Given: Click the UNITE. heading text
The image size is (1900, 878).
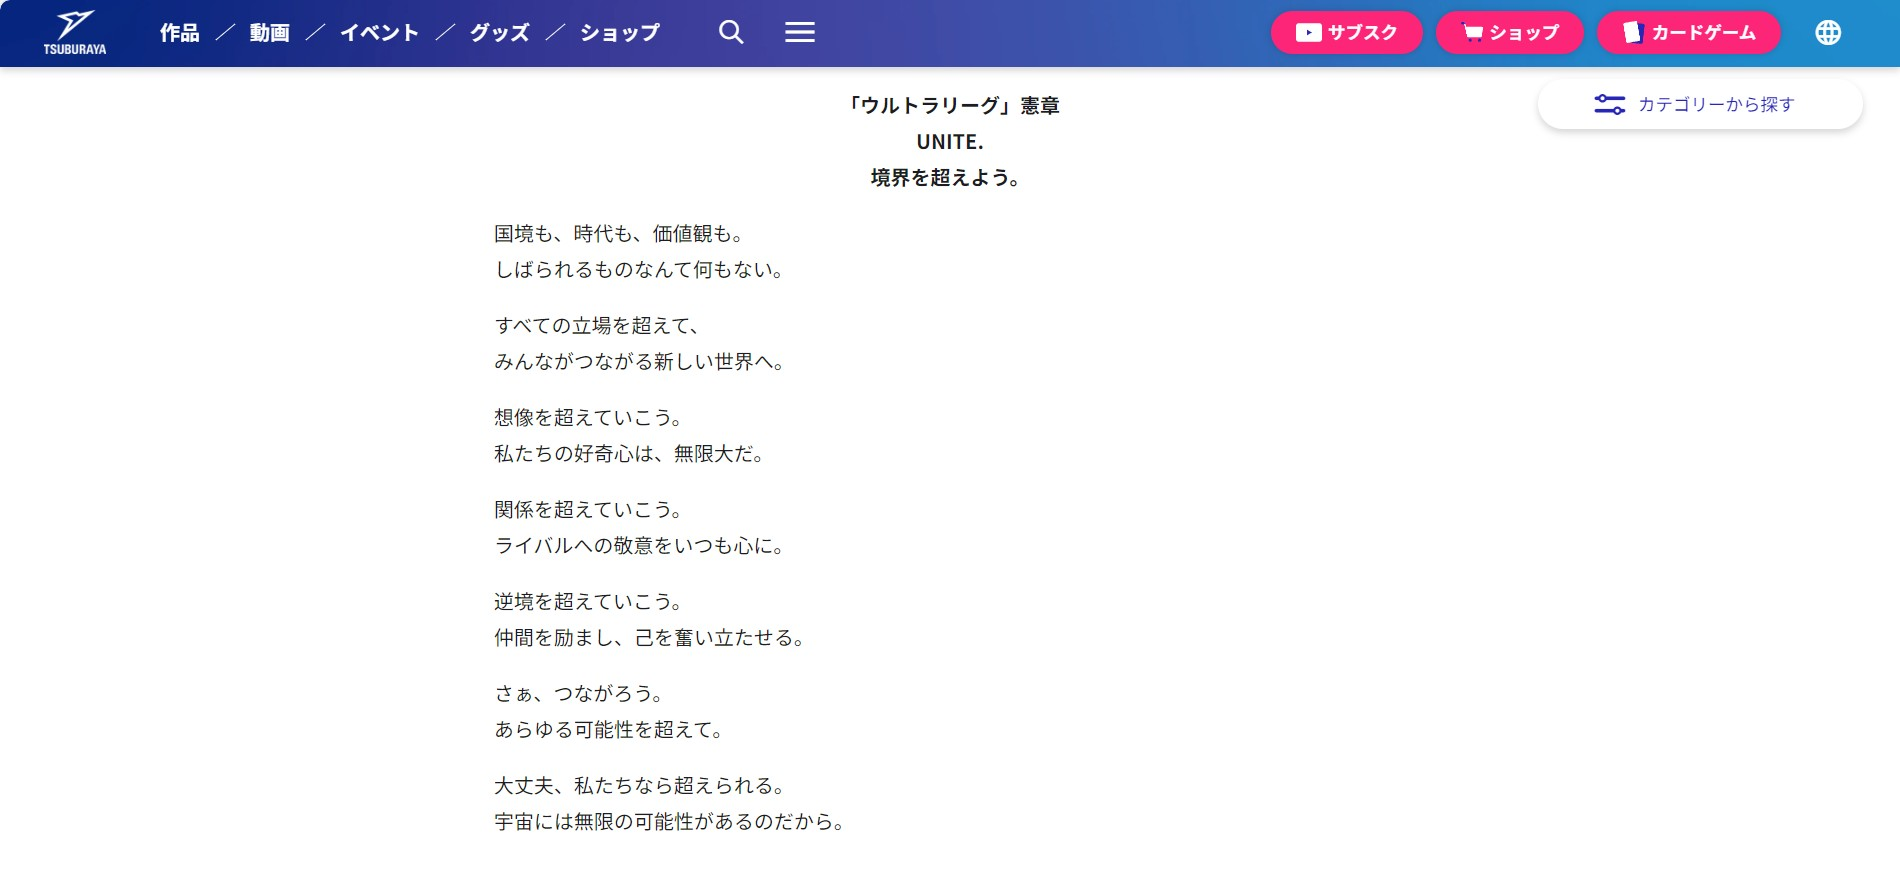Looking at the screenshot, I should click(950, 142).
